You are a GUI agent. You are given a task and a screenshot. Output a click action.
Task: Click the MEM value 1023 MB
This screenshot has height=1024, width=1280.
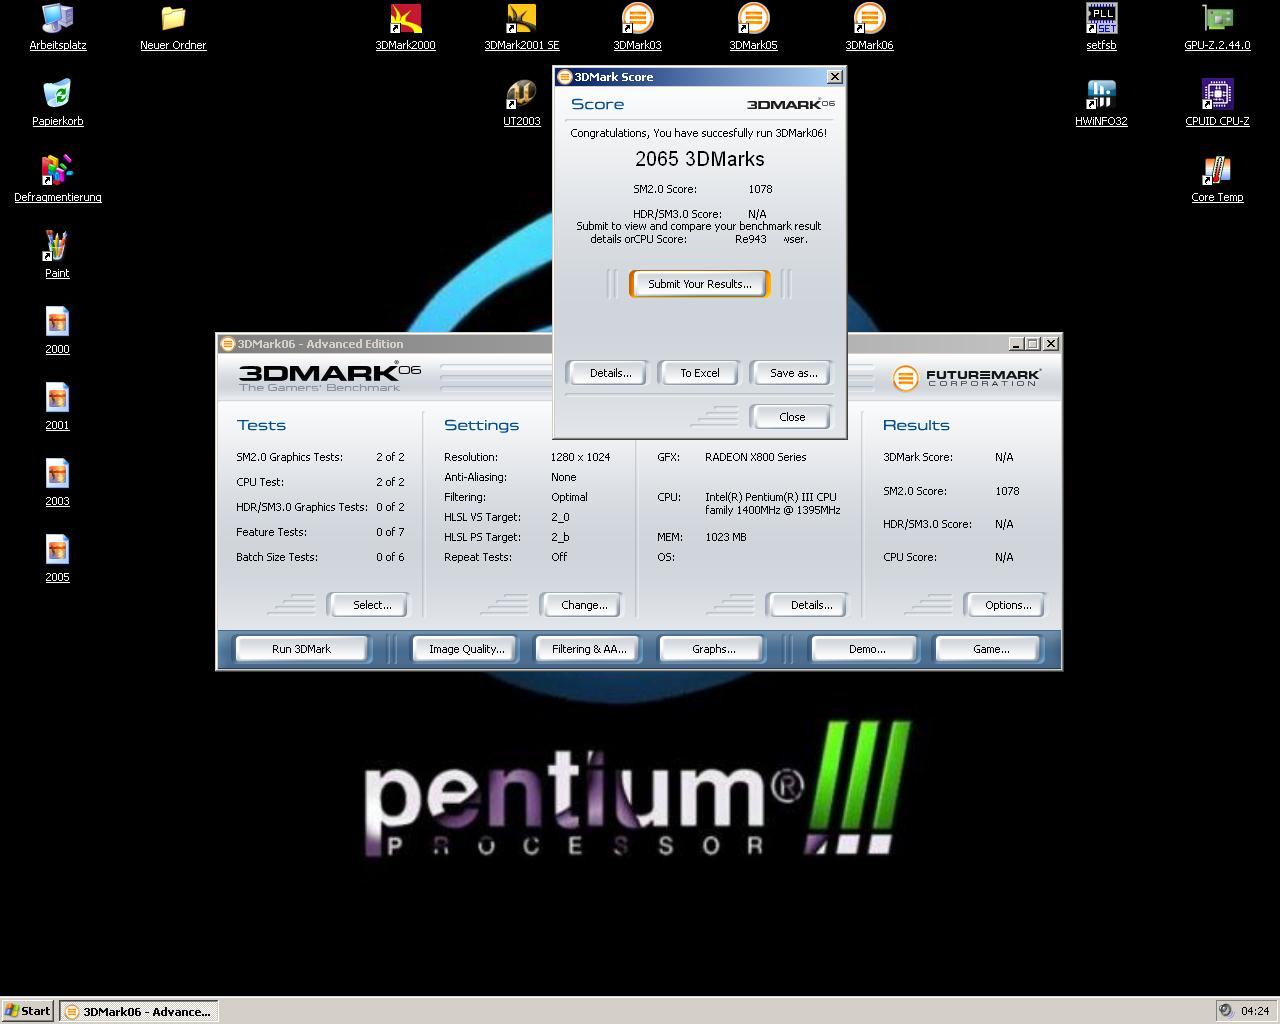725,537
